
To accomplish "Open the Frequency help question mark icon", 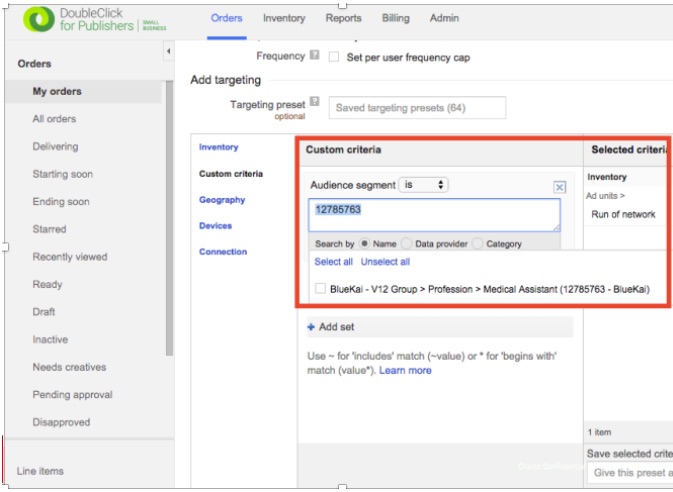I will pyautogui.click(x=315, y=55).
